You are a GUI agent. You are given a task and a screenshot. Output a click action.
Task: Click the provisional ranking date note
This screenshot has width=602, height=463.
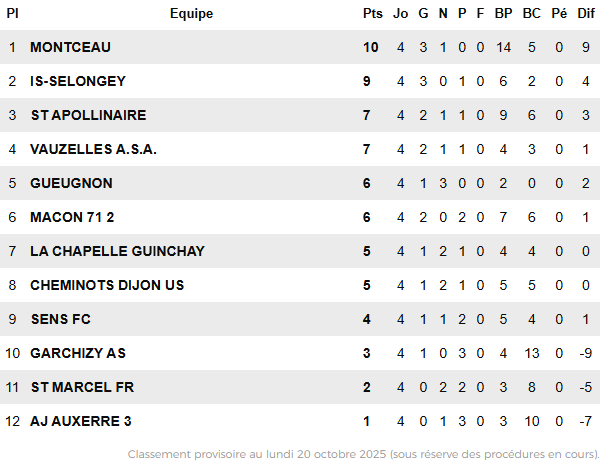[x=363, y=454]
